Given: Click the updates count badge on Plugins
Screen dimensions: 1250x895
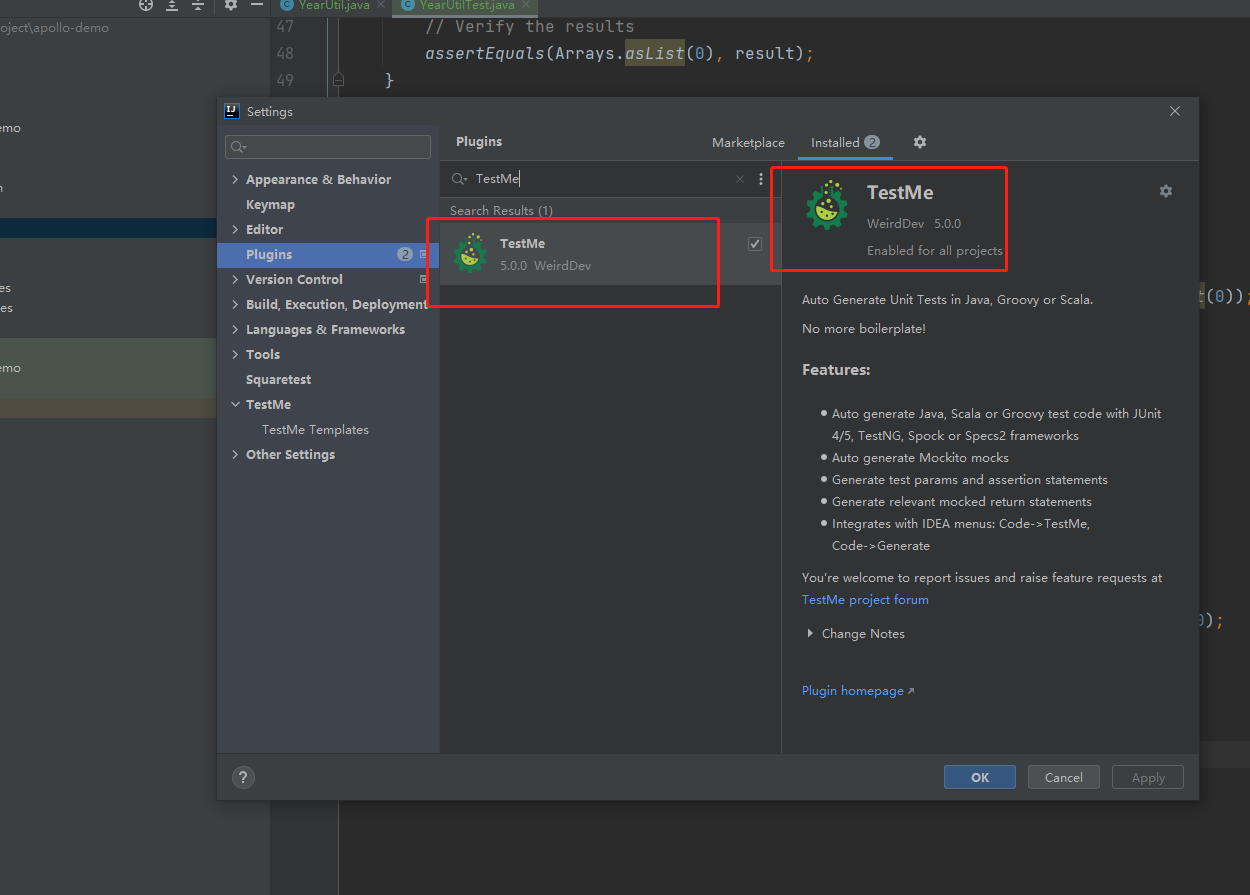Looking at the screenshot, I should 405,255.
